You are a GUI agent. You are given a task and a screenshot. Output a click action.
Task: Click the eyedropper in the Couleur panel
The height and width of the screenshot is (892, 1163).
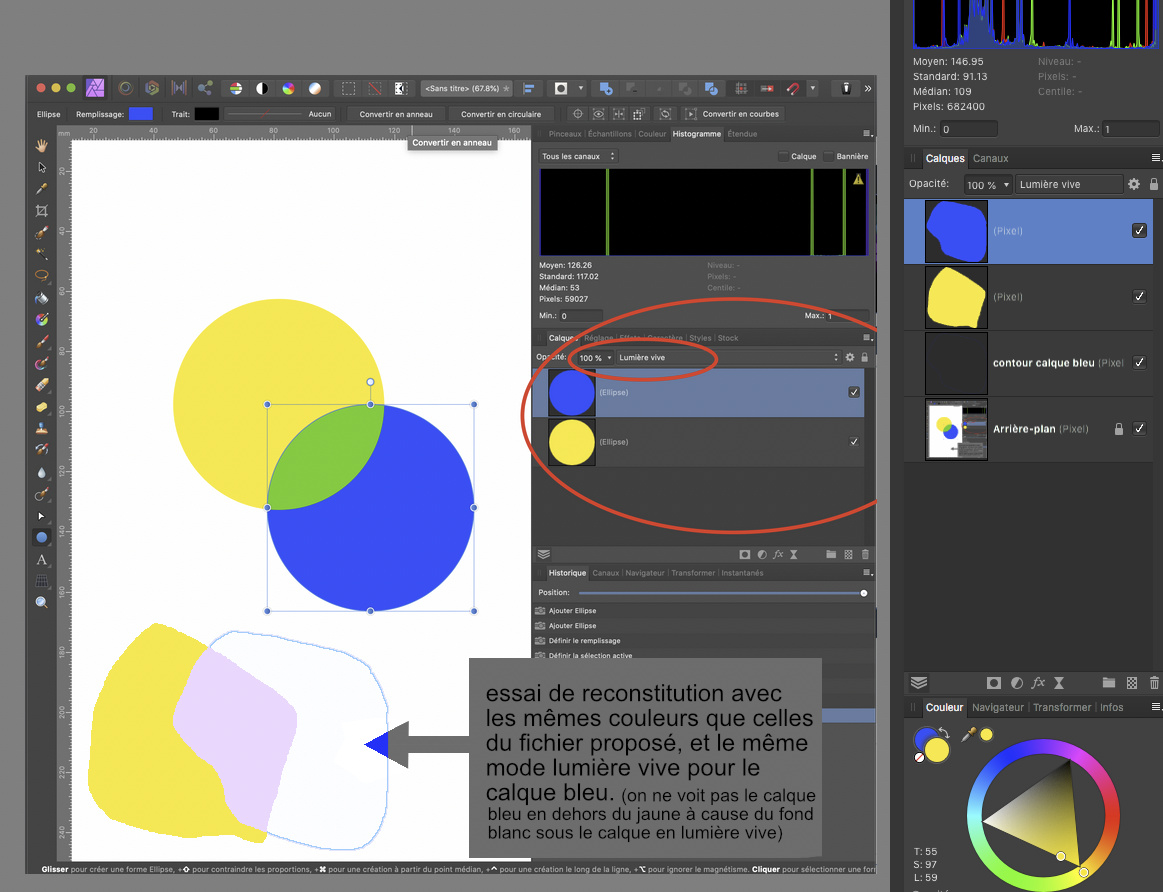point(969,734)
